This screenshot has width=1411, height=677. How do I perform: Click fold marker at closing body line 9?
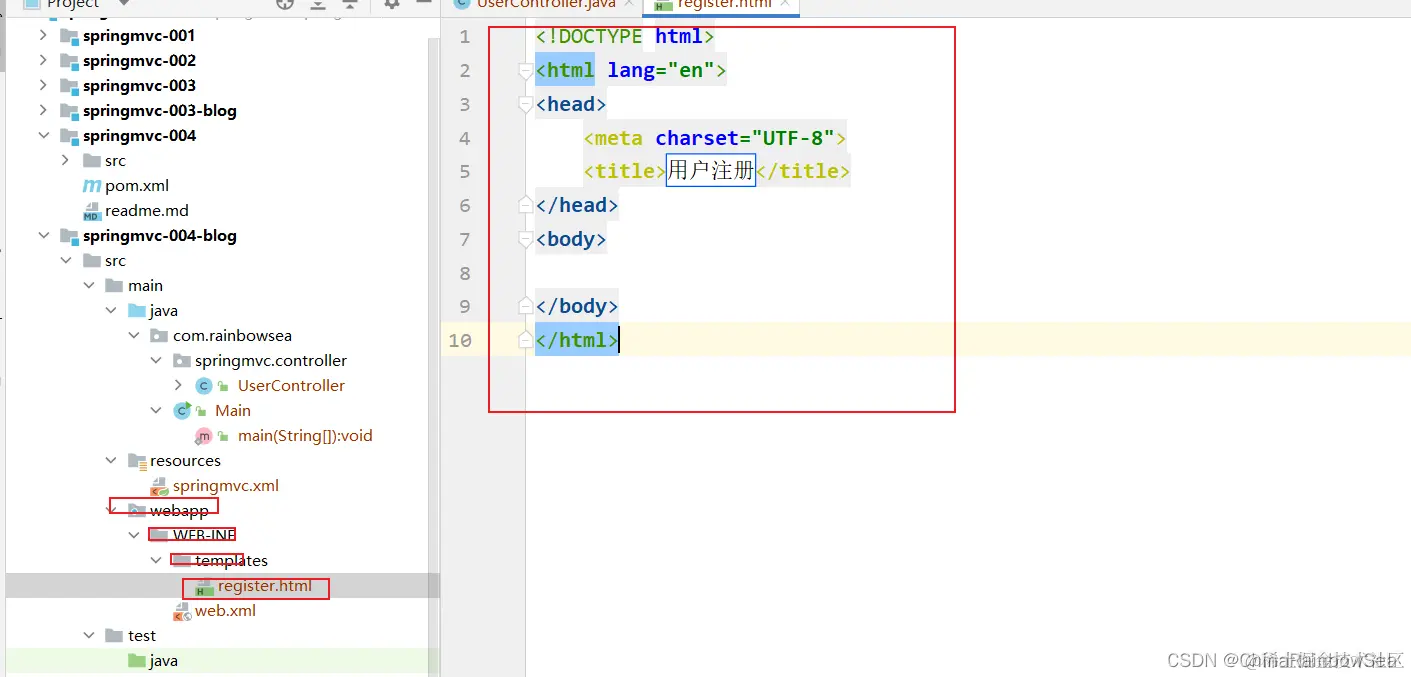[525, 306]
